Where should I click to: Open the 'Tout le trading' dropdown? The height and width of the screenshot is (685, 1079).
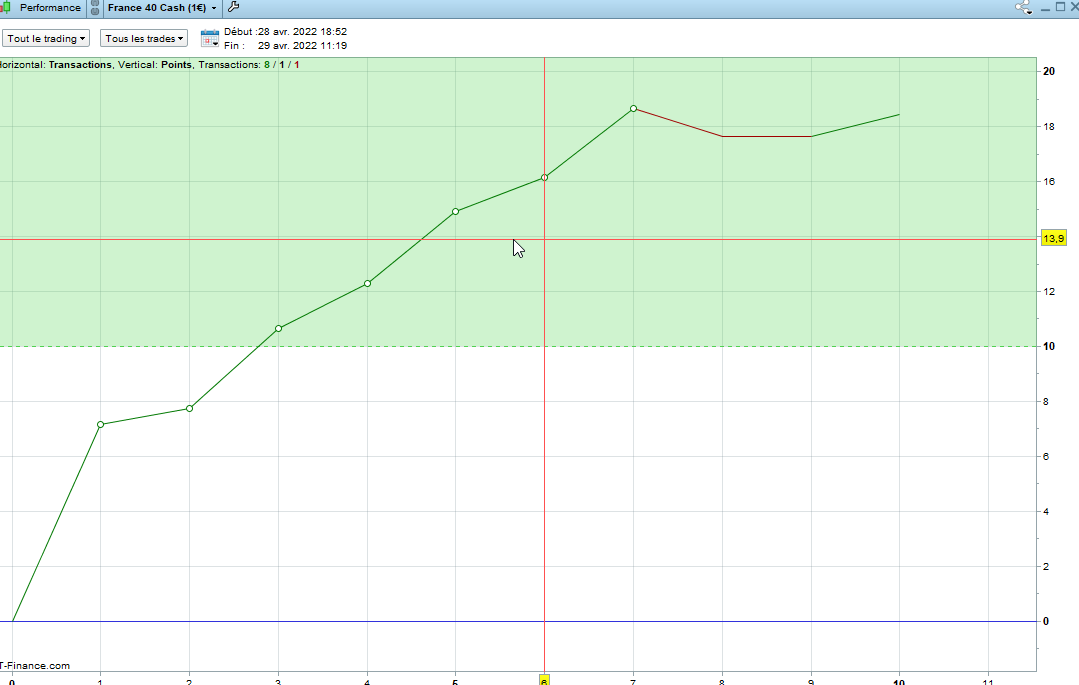(46, 39)
